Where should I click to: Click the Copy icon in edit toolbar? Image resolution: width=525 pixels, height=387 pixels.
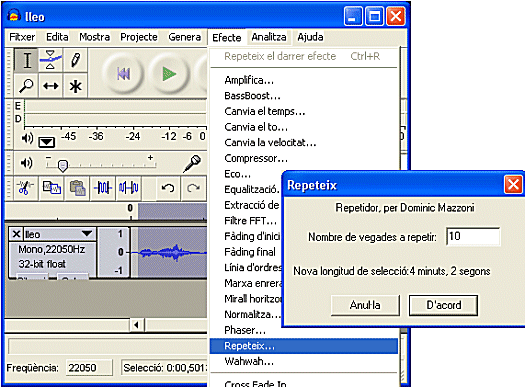click(x=51, y=187)
